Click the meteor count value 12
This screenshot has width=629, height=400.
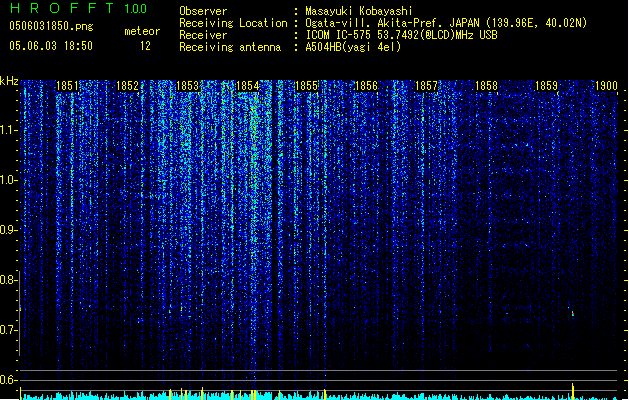pos(145,46)
